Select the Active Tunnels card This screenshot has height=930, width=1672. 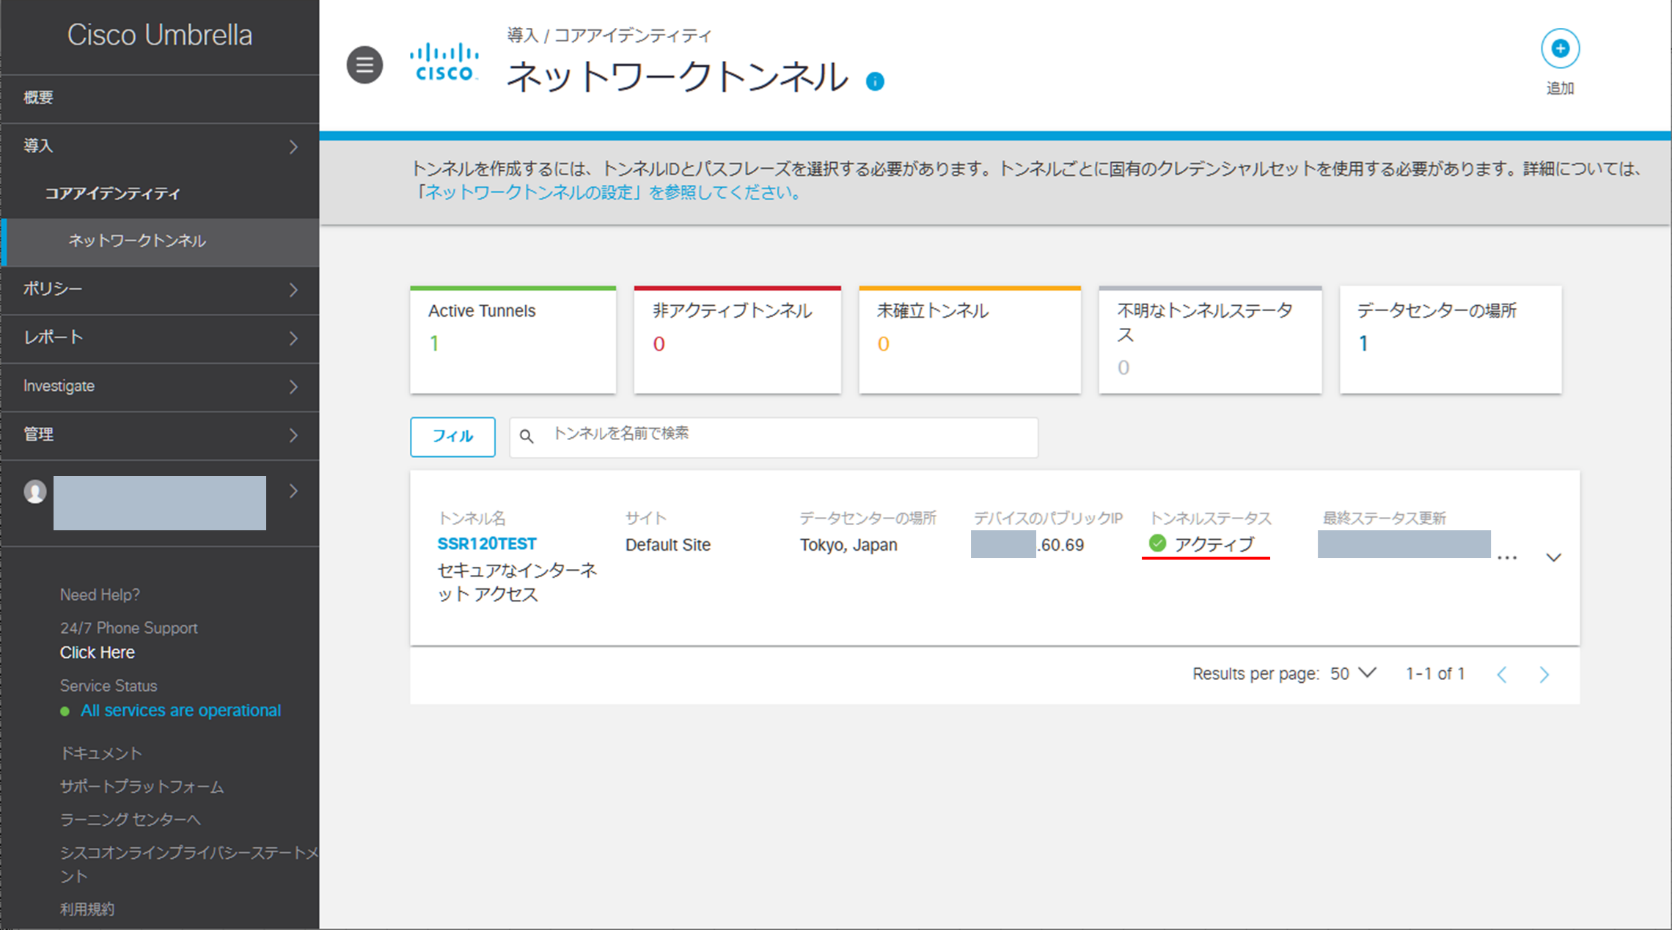(x=513, y=340)
